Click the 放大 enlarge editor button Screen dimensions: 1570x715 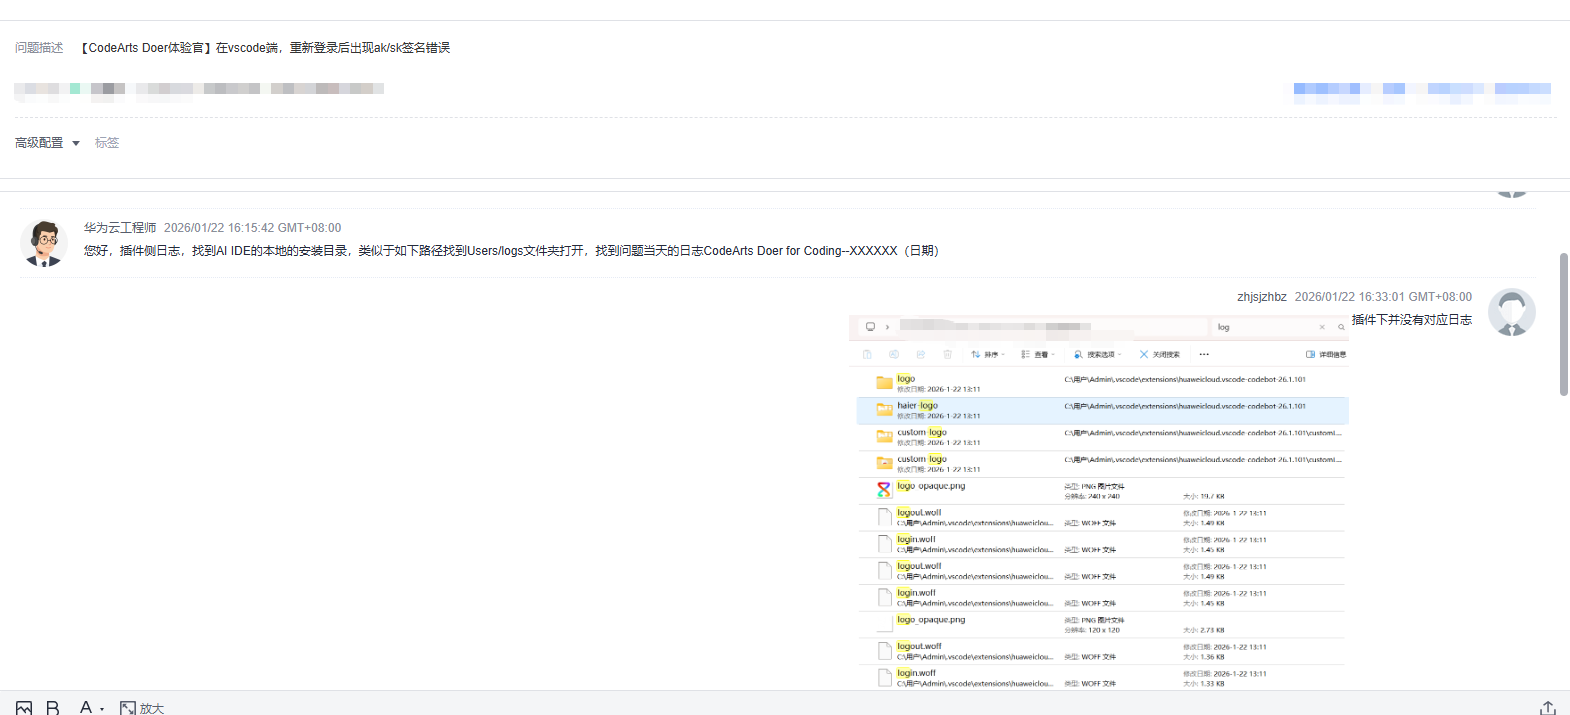click(141, 708)
